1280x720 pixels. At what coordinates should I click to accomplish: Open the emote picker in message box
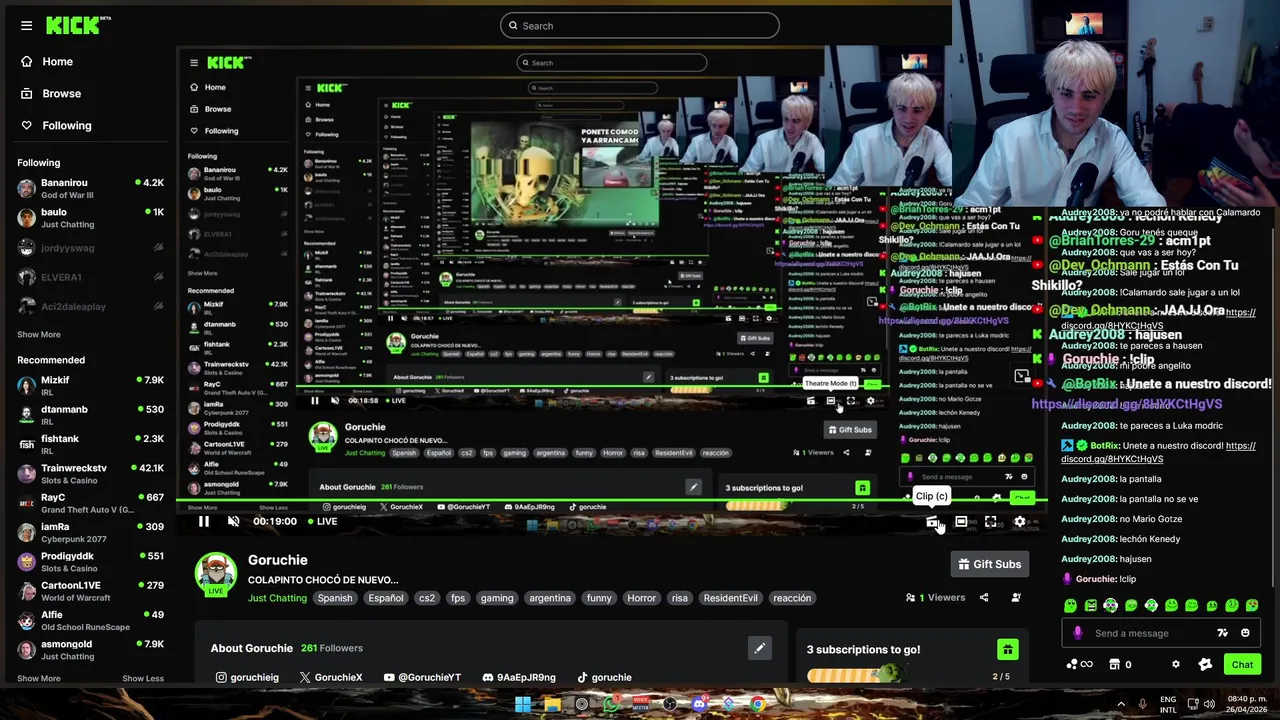(1245, 633)
